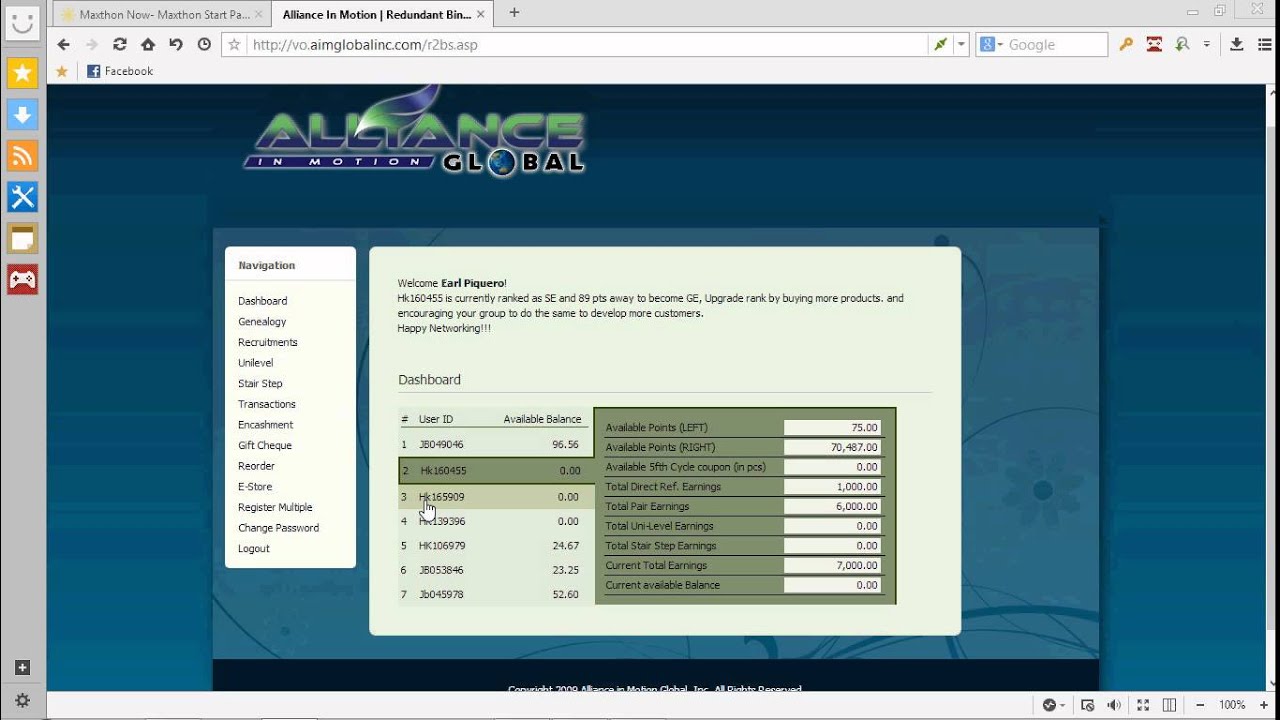
Task: Select the Alliance In Motion tab
Action: click(x=384, y=14)
